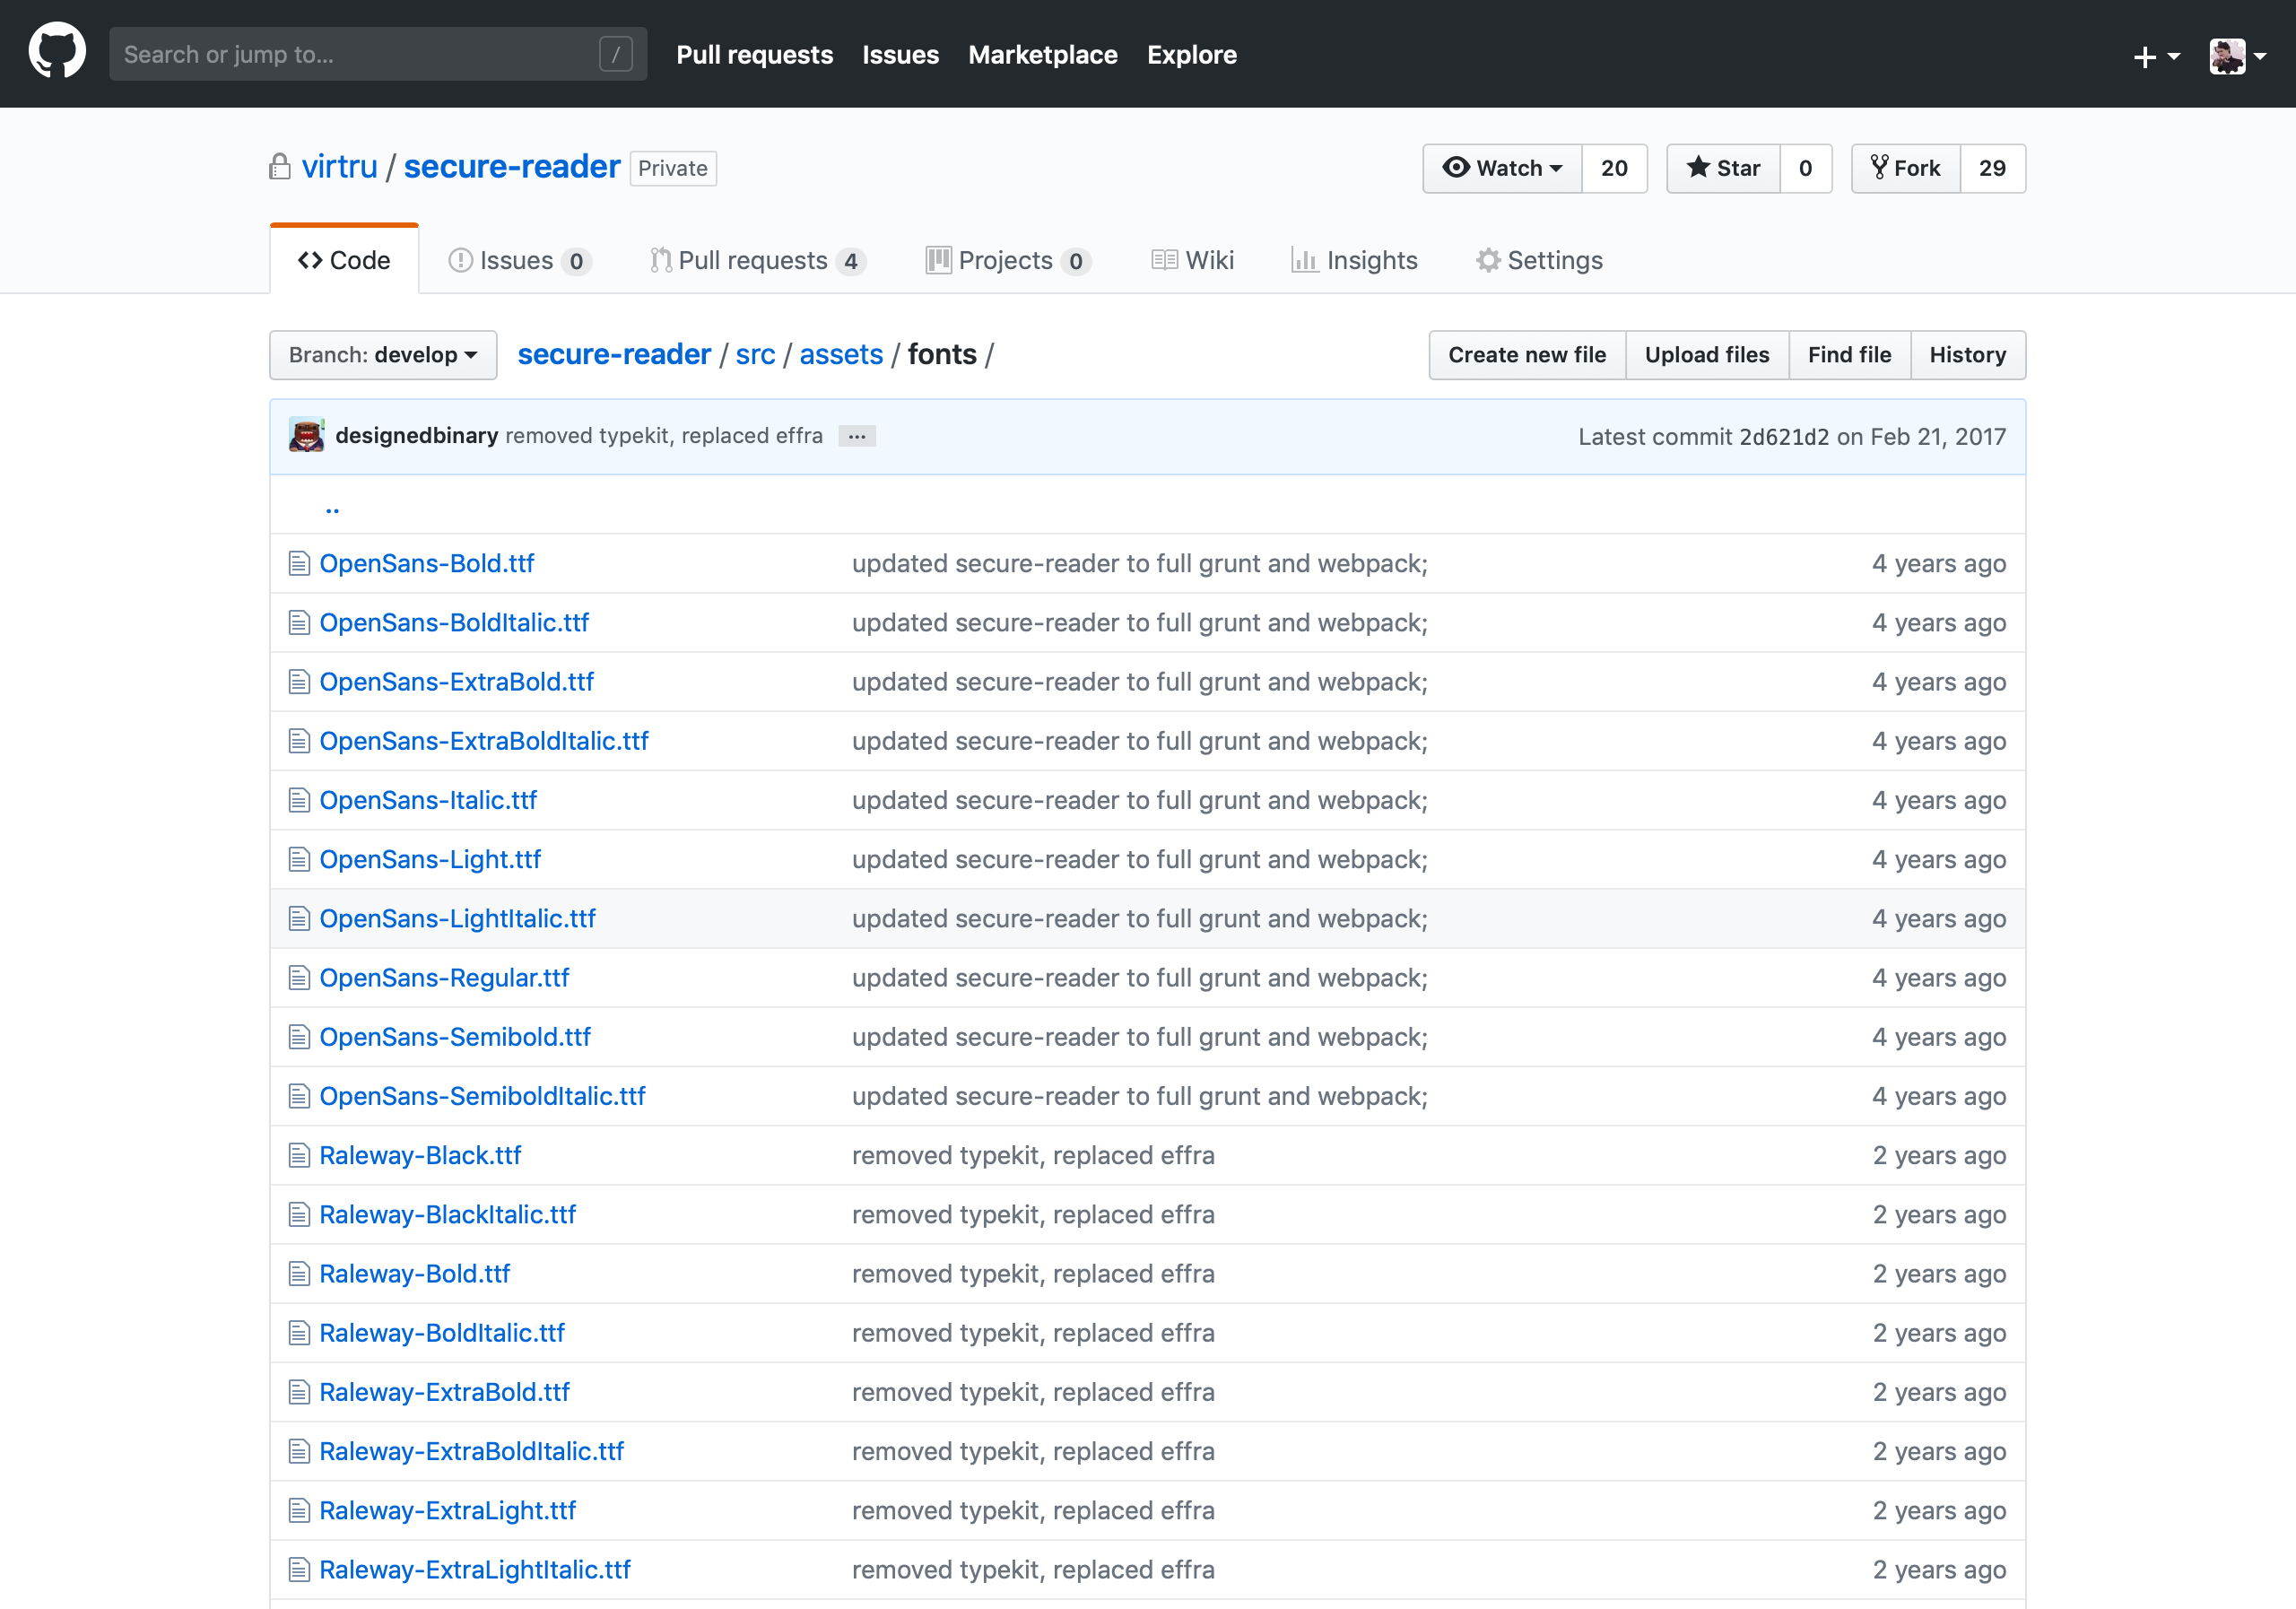
Task: Open Pull requests in top navigation
Action: (754, 55)
